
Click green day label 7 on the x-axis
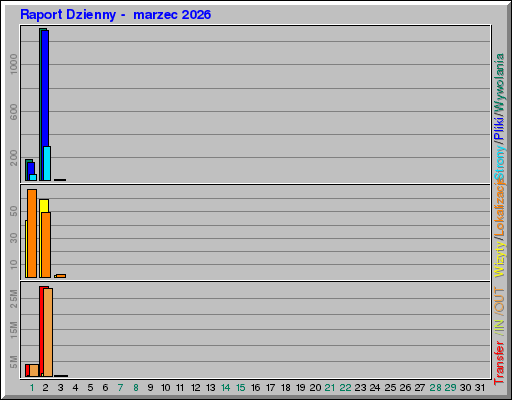tap(120, 388)
